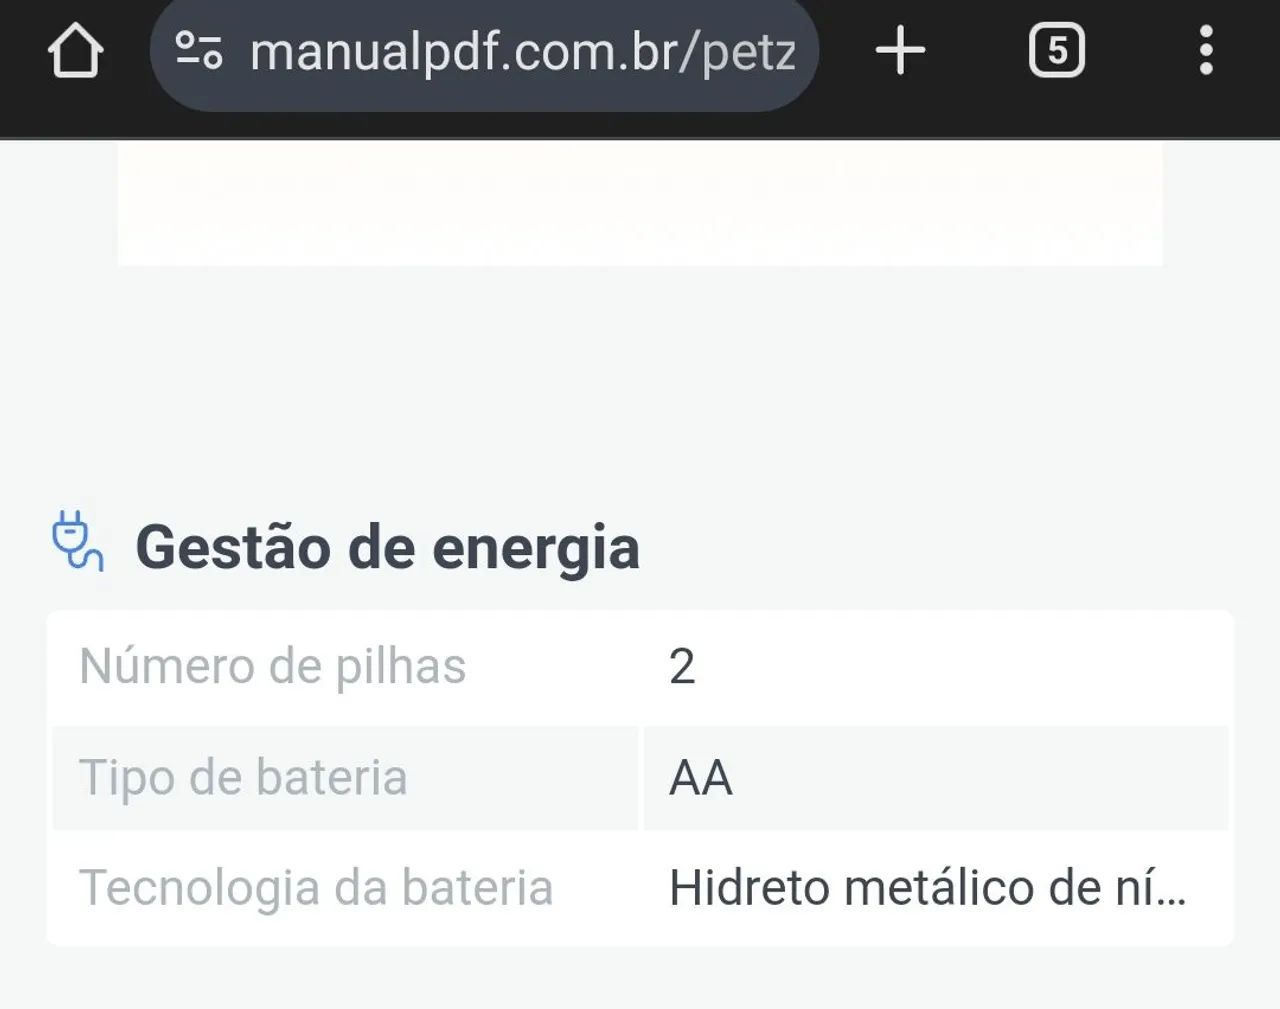
Task: Open the tab switcher showing 5 tabs
Action: (1056, 50)
